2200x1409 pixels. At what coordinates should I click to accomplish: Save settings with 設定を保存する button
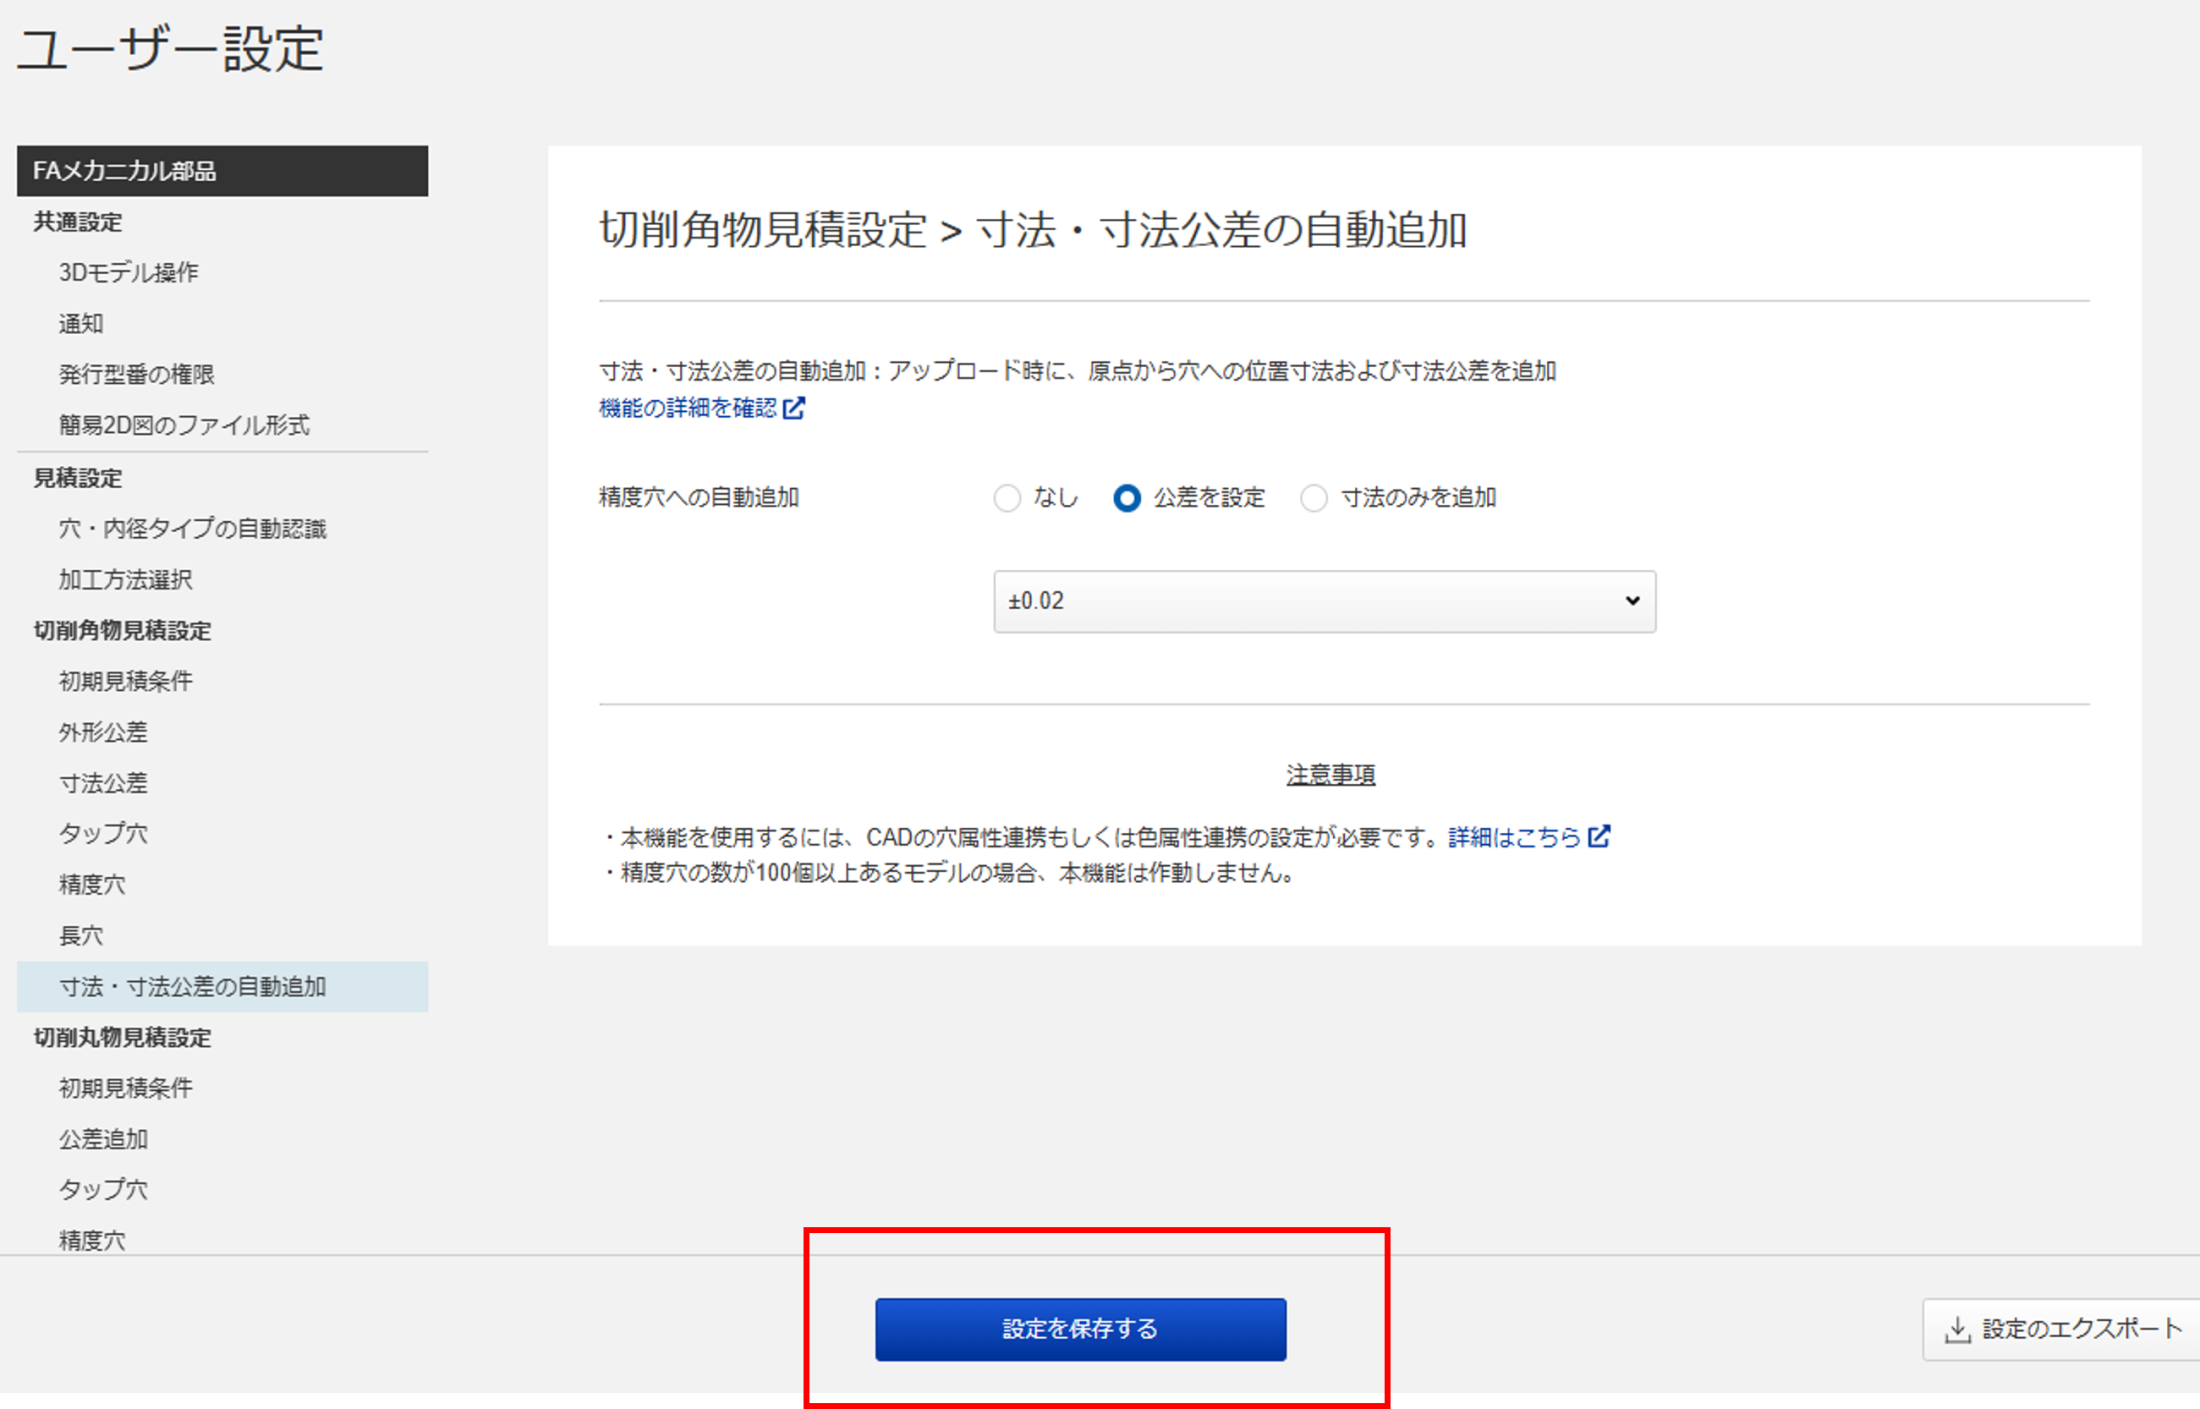(x=1081, y=1329)
